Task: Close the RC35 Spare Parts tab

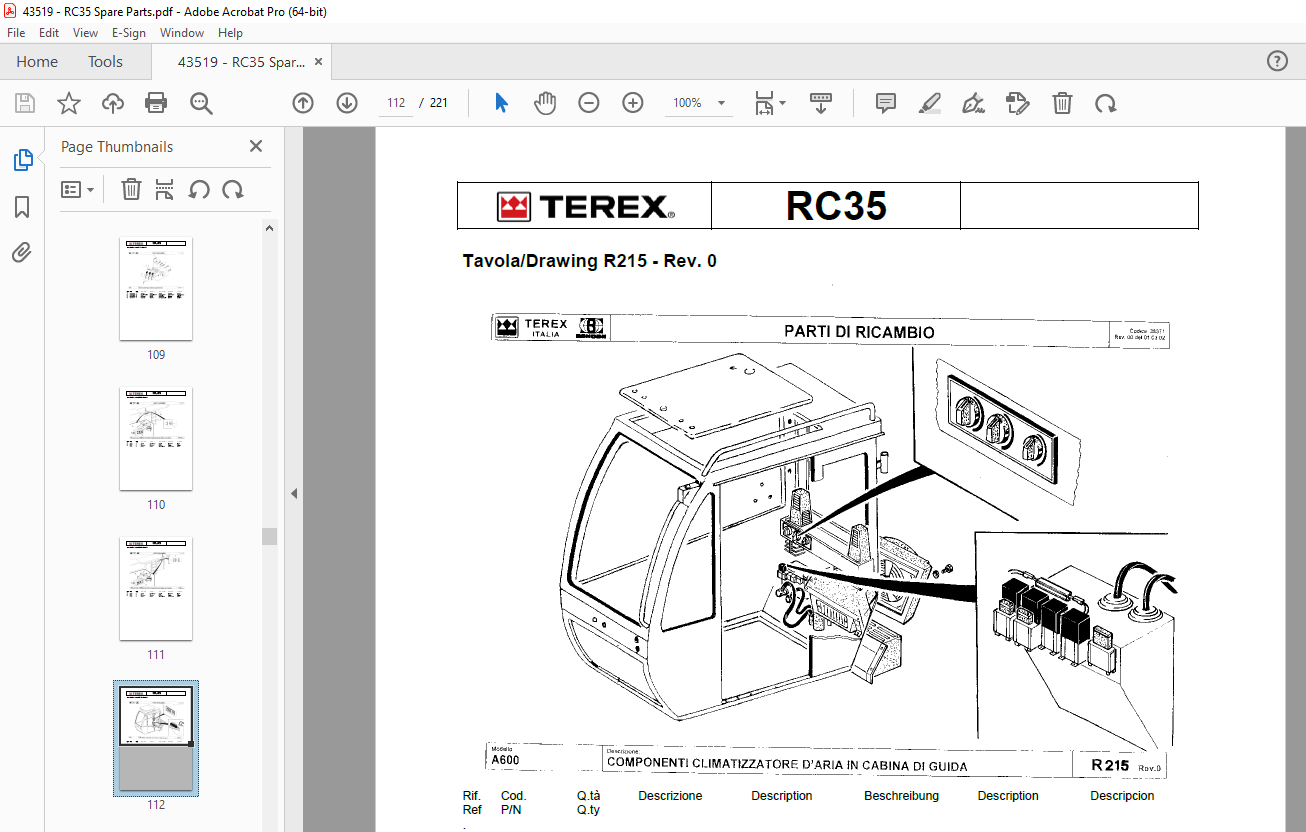Action: (319, 61)
